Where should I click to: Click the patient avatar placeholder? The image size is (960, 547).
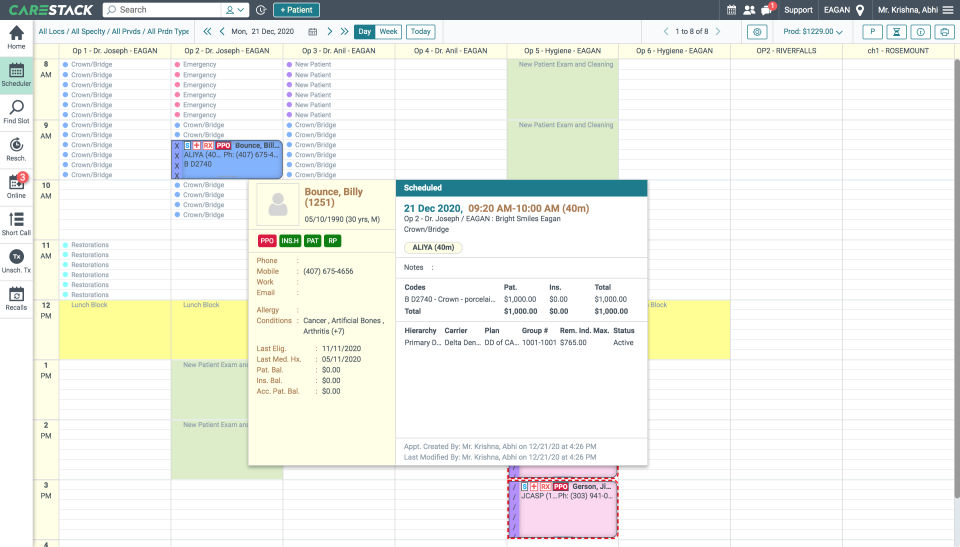(278, 205)
